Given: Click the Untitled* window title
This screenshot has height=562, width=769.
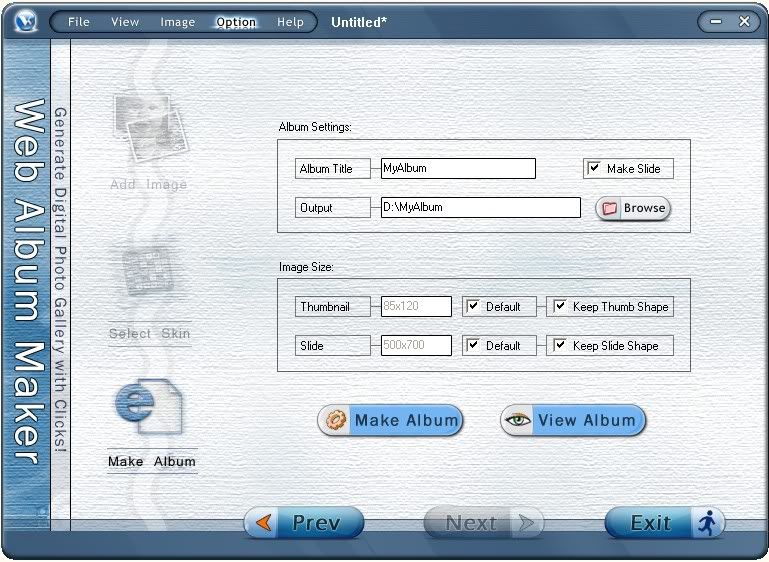Looking at the screenshot, I should pos(359,22).
